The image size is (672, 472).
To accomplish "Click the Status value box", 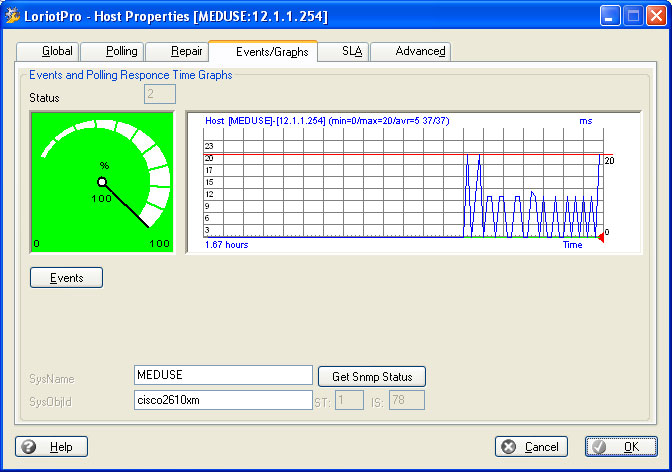I will [x=160, y=95].
